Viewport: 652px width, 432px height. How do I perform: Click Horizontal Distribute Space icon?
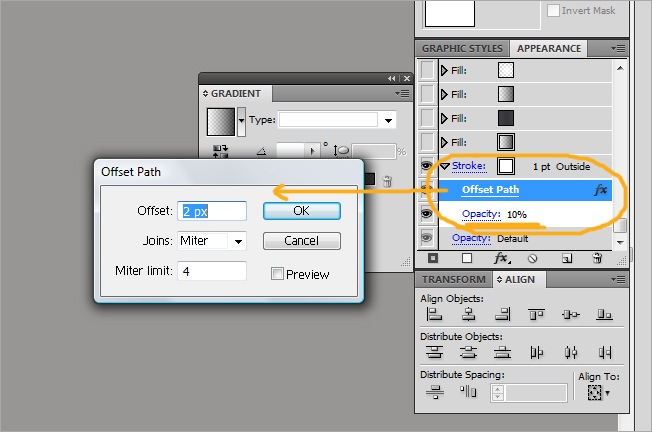(x=468, y=391)
